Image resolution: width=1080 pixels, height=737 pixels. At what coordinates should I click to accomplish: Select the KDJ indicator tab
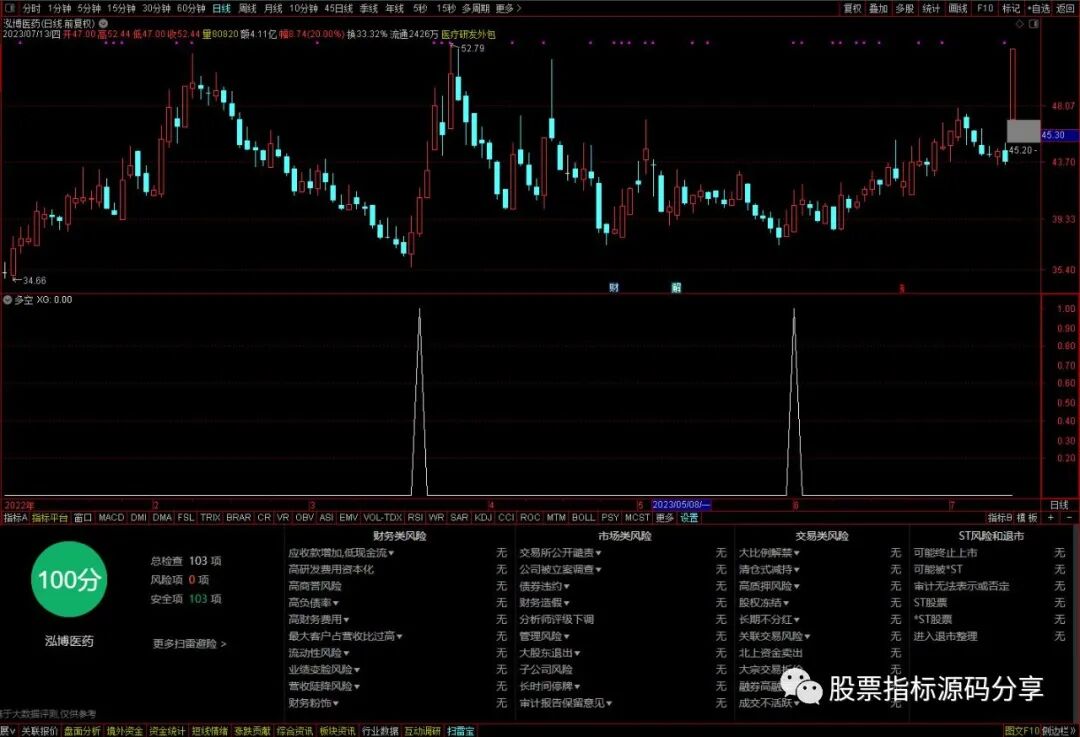click(484, 517)
